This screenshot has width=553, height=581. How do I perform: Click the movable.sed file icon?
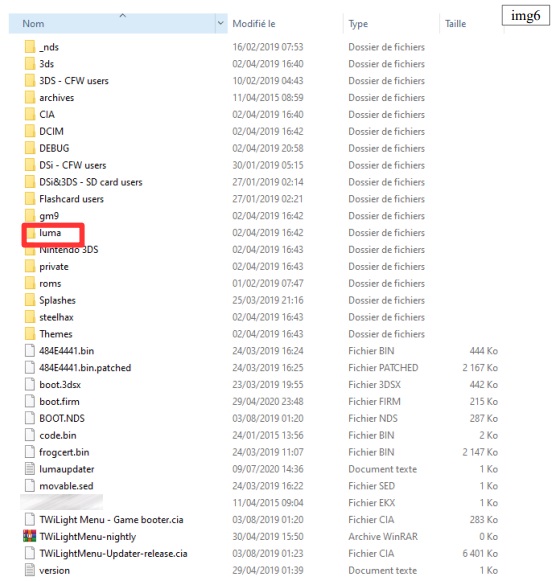[30, 486]
